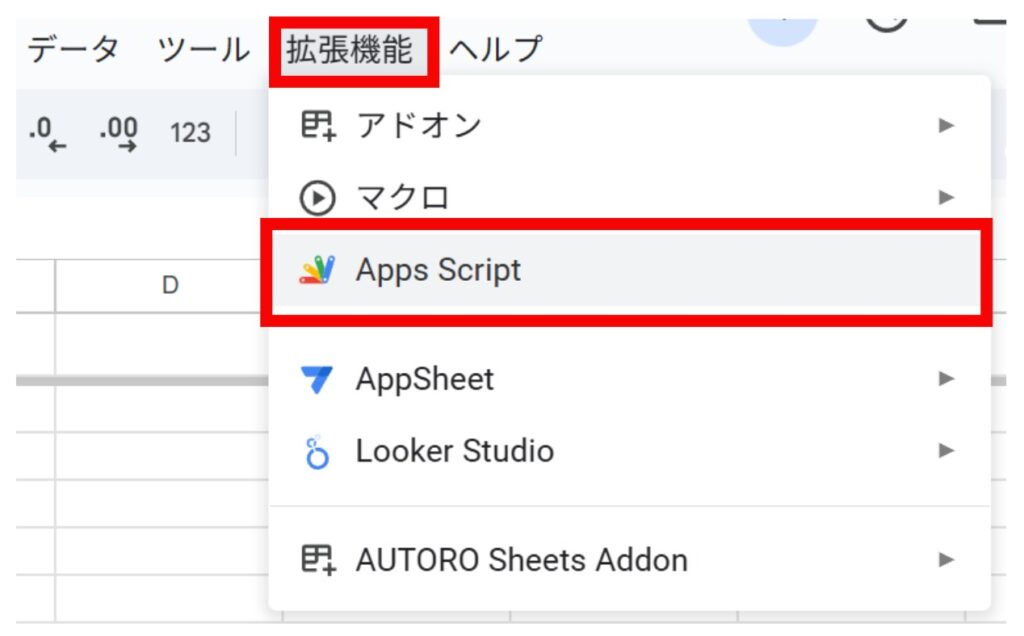Screen dimensions: 1024x636
Task: Open the 123 number format options
Action: pos(189,132)
